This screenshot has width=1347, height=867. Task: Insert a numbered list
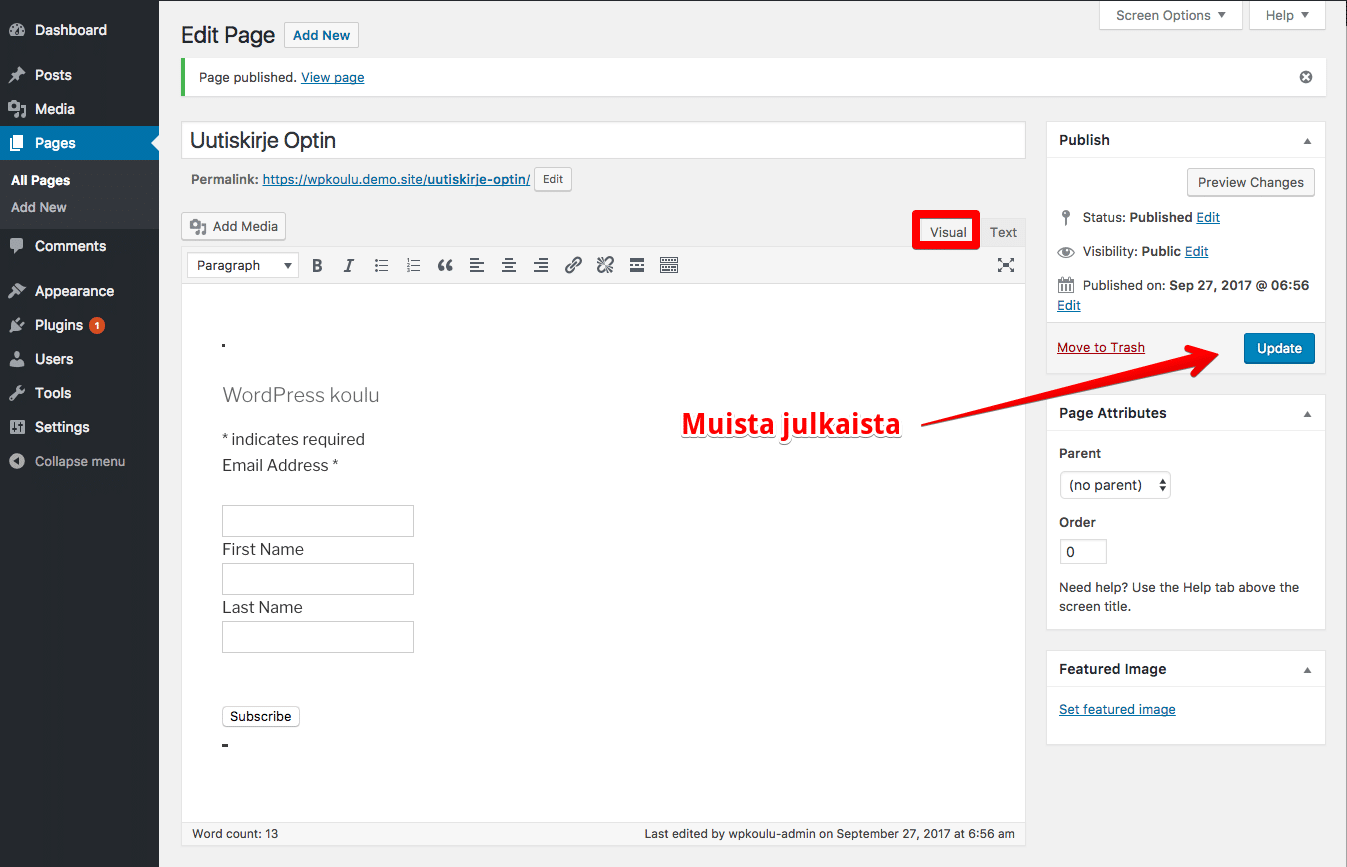(x=413, y=265)
